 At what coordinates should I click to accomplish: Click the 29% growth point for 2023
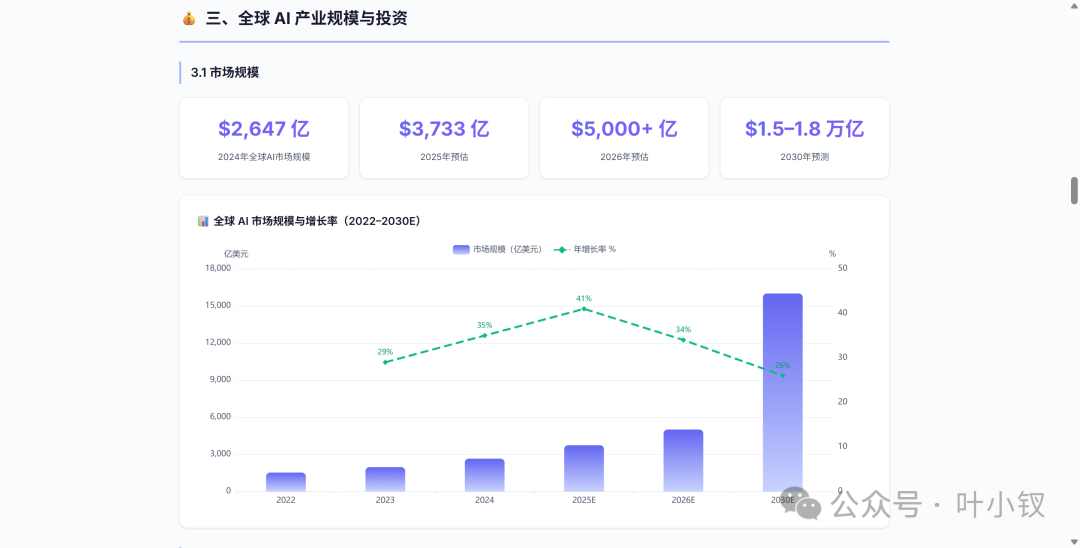(x=385, y=362)
